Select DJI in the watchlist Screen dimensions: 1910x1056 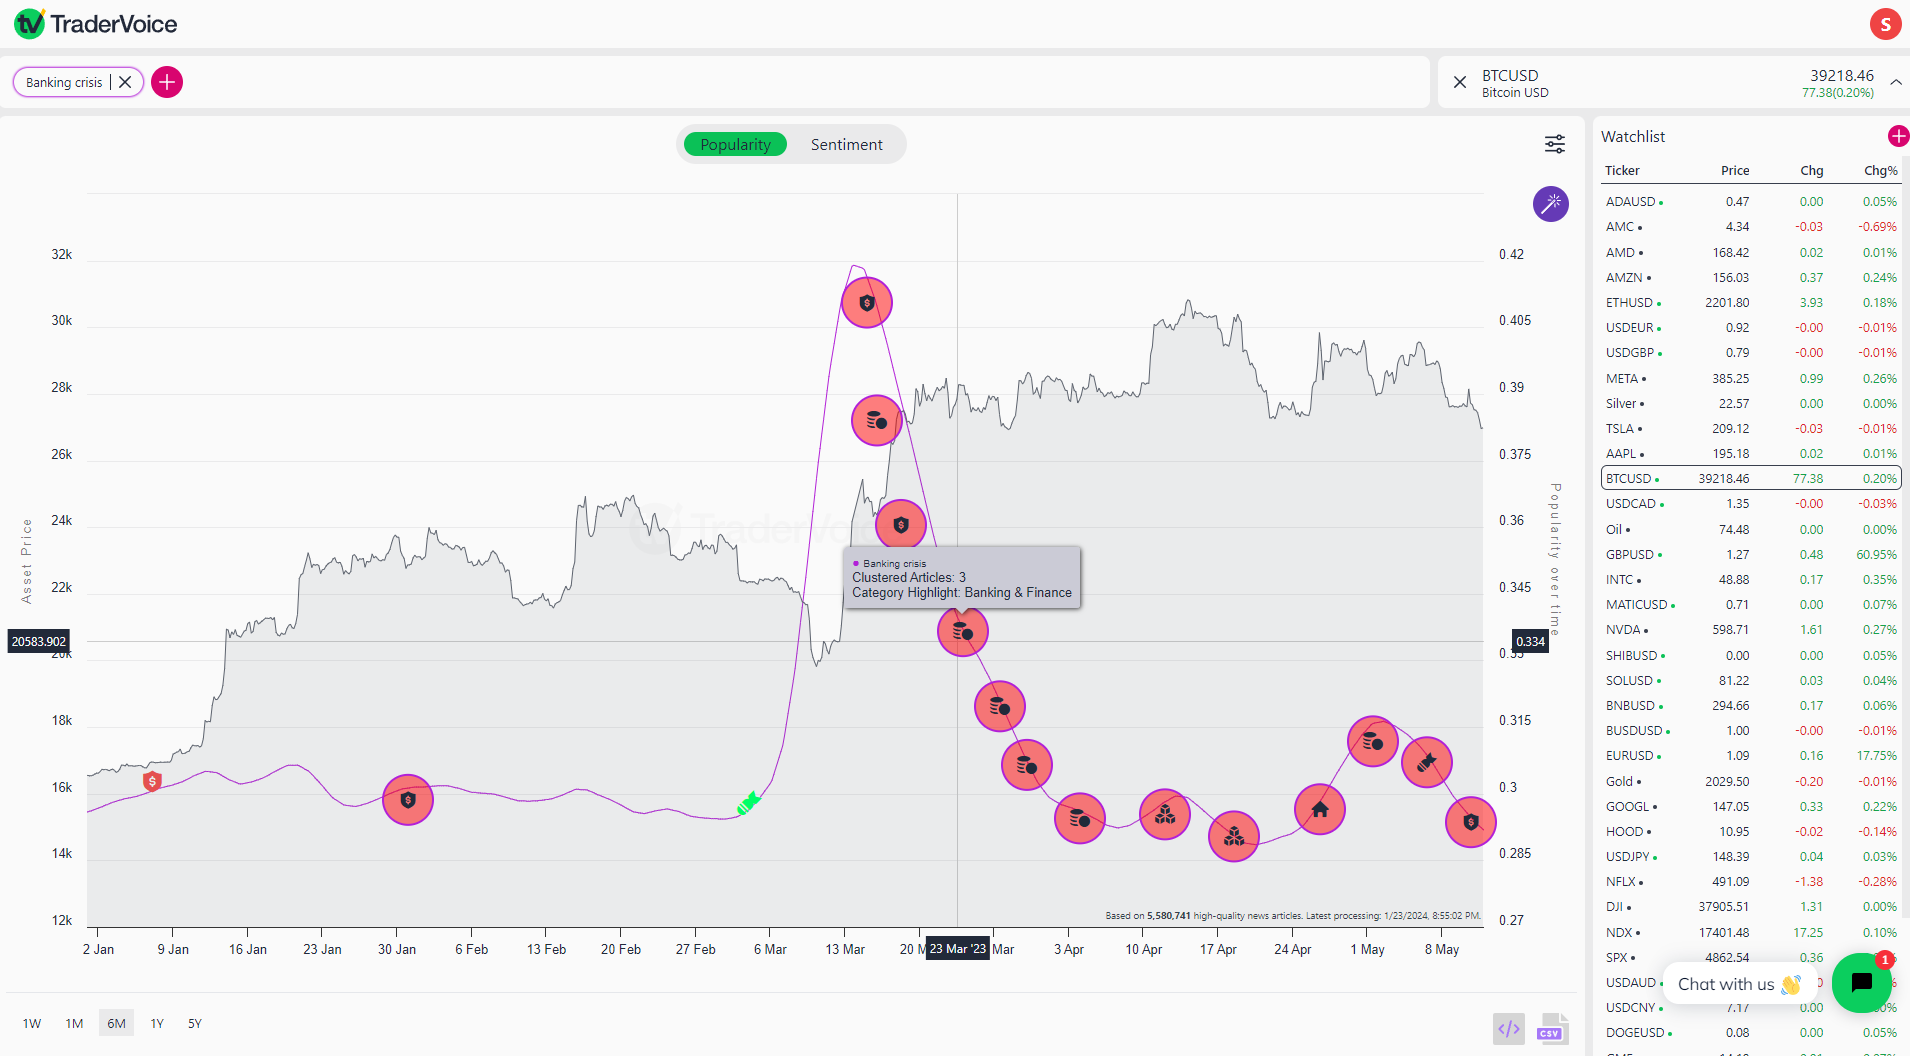(x=1751, y=906)
